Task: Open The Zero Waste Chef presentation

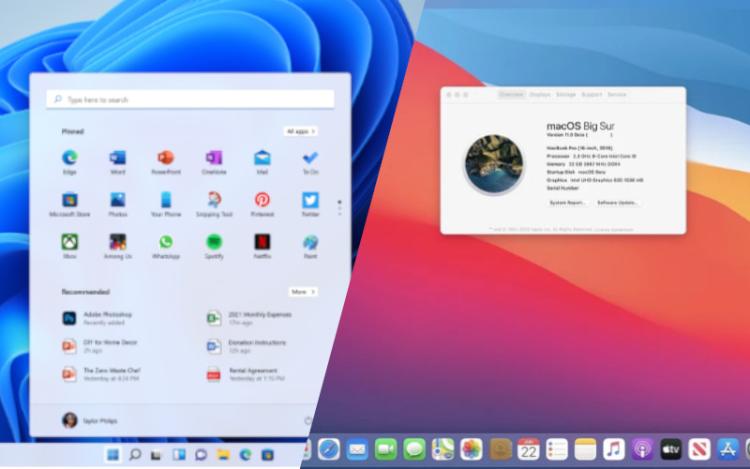Action: pos(101,374)
